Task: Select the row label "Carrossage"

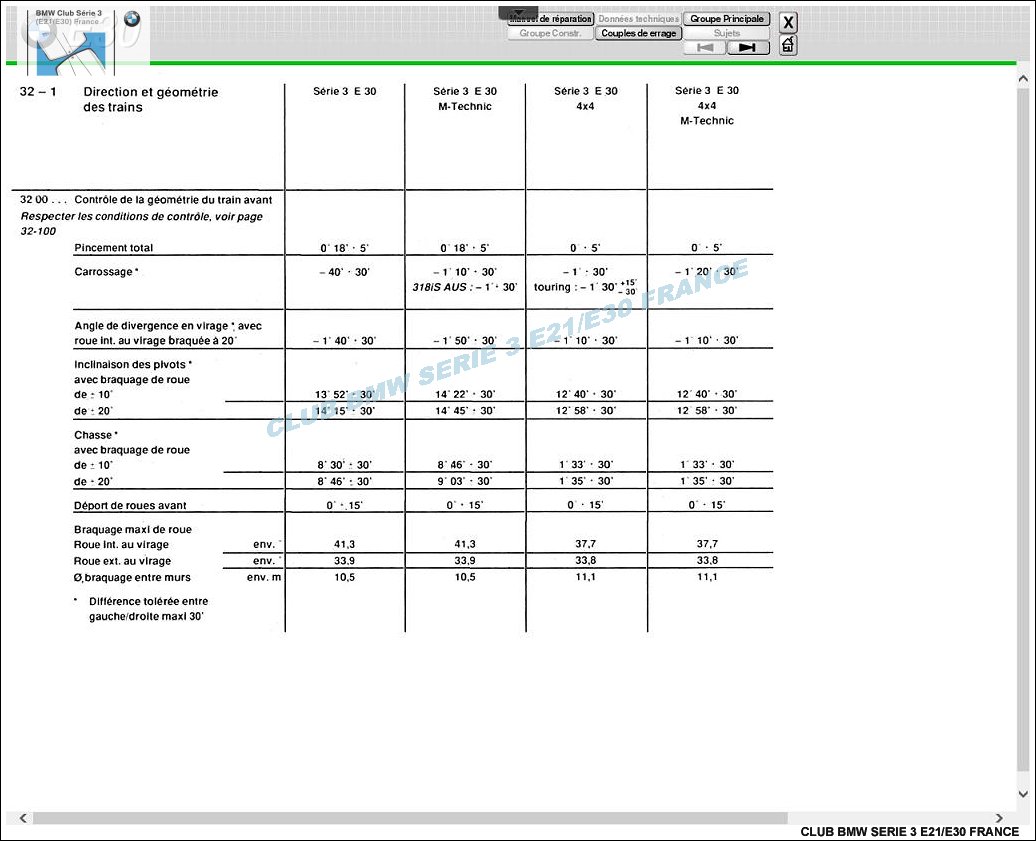Action: [106, 272]
